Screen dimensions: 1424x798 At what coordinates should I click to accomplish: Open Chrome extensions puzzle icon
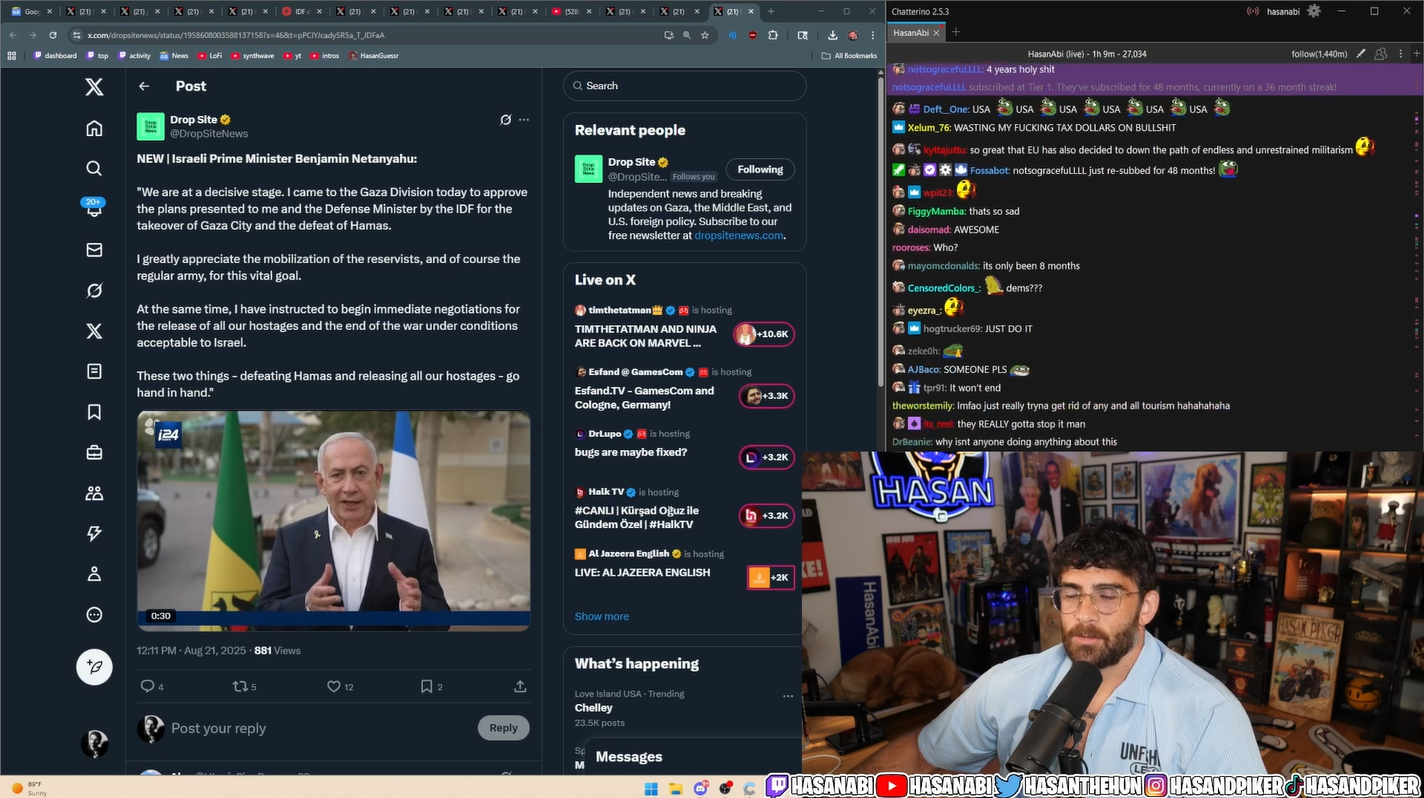pyautogui.click(x=773, y=35)
